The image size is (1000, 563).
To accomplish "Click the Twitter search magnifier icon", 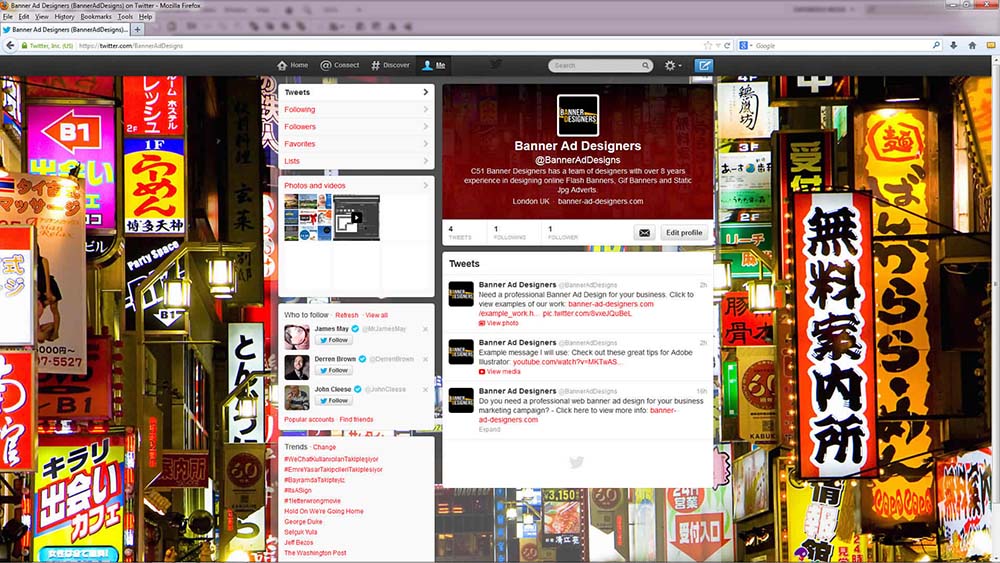I will (x=645, y=66).
